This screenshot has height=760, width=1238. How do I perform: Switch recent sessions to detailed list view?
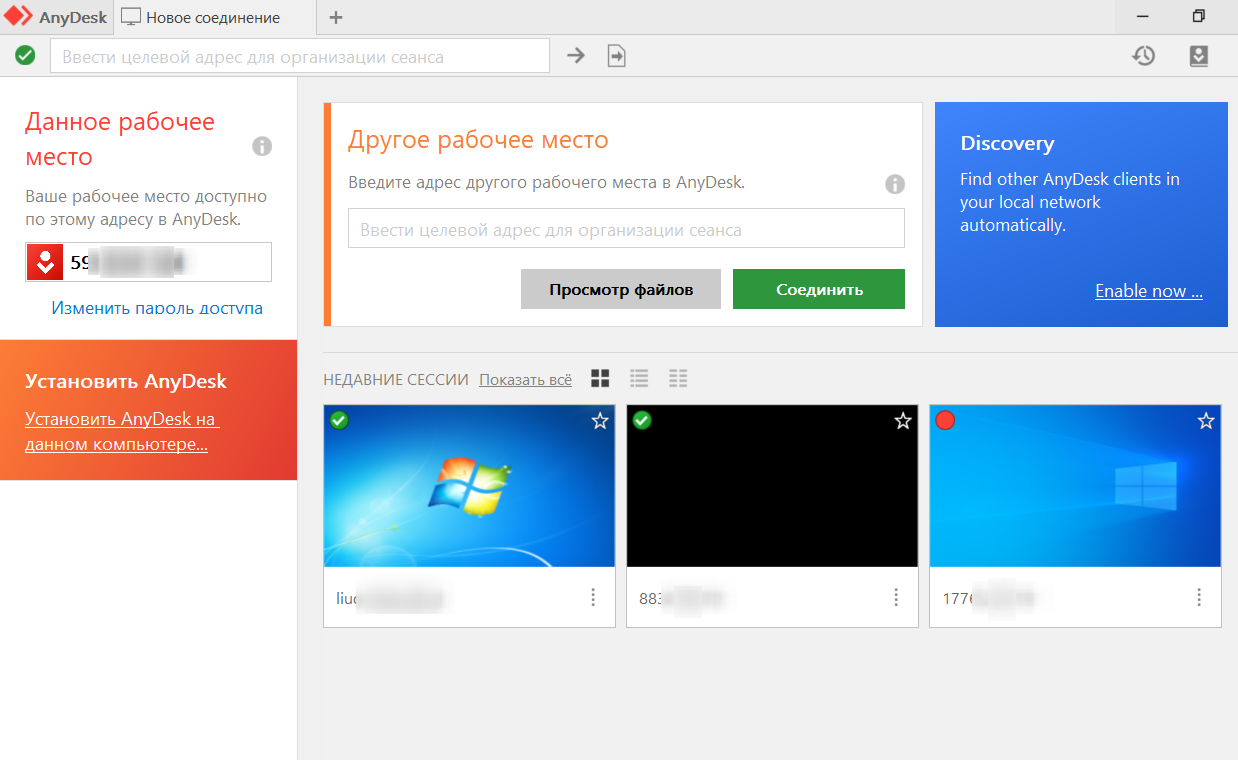(x=678, y=378)
